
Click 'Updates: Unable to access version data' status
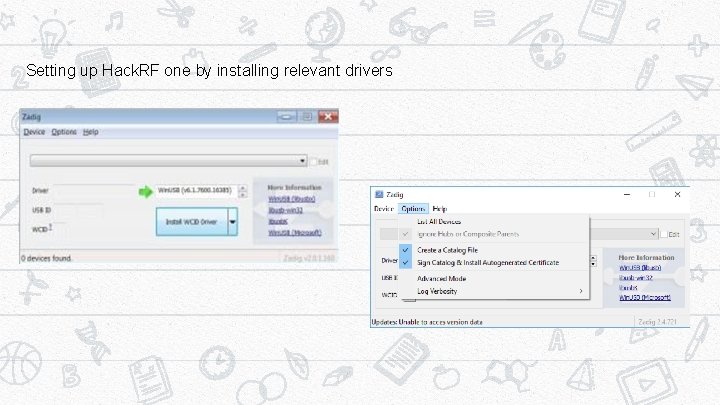click(x=427, y=322)
